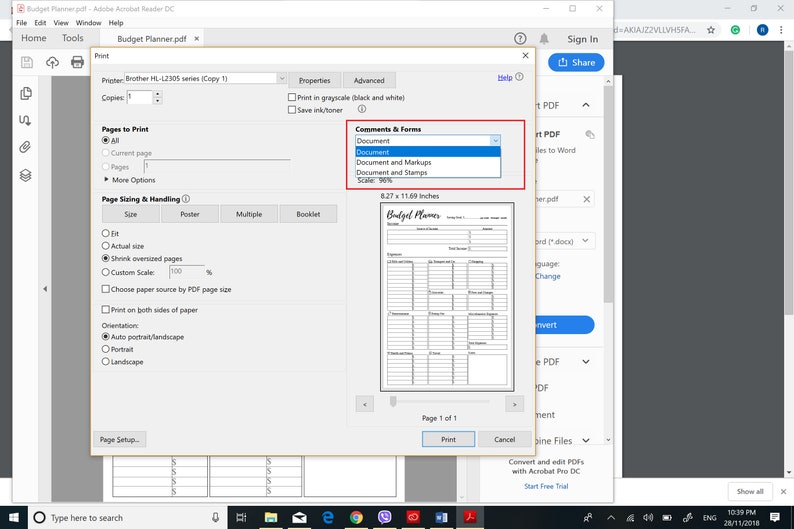
Task: Click the Save file icon in Acrobat toolbar
Action: 27,62
